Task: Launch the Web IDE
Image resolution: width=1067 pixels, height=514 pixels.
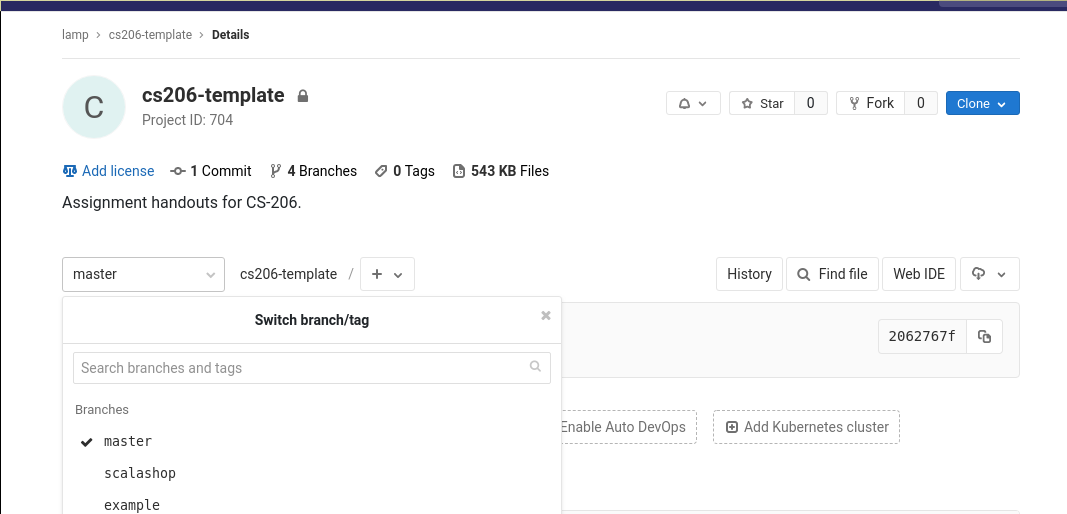Action: (x=918, y=274)
